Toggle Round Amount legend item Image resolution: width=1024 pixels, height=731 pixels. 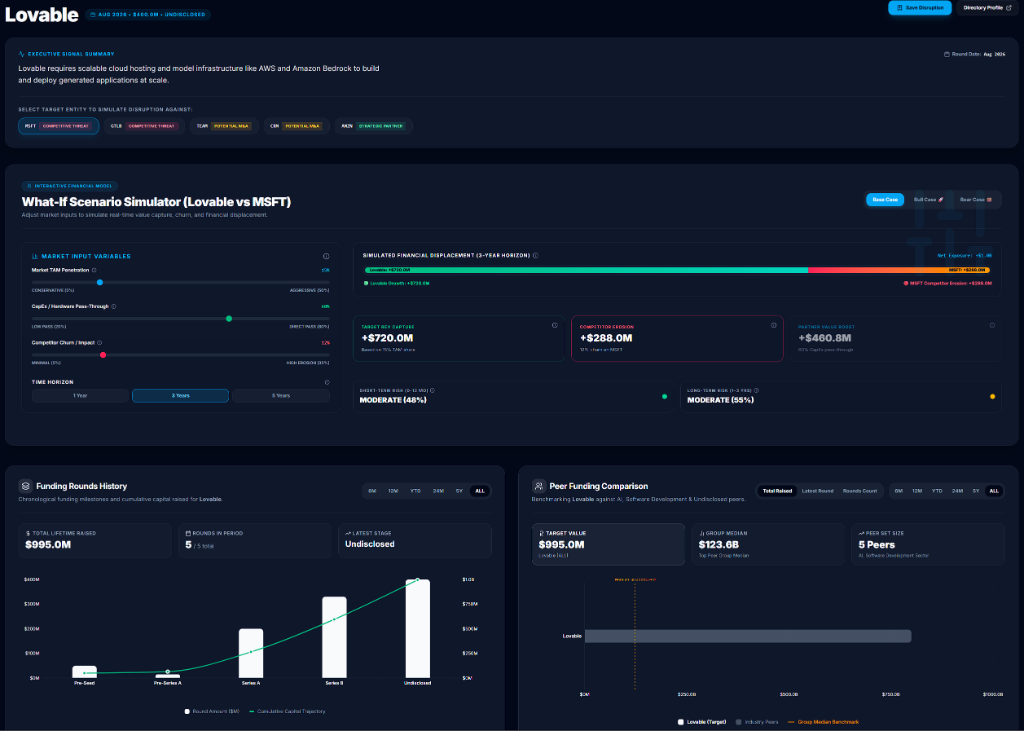pos(212,711)
